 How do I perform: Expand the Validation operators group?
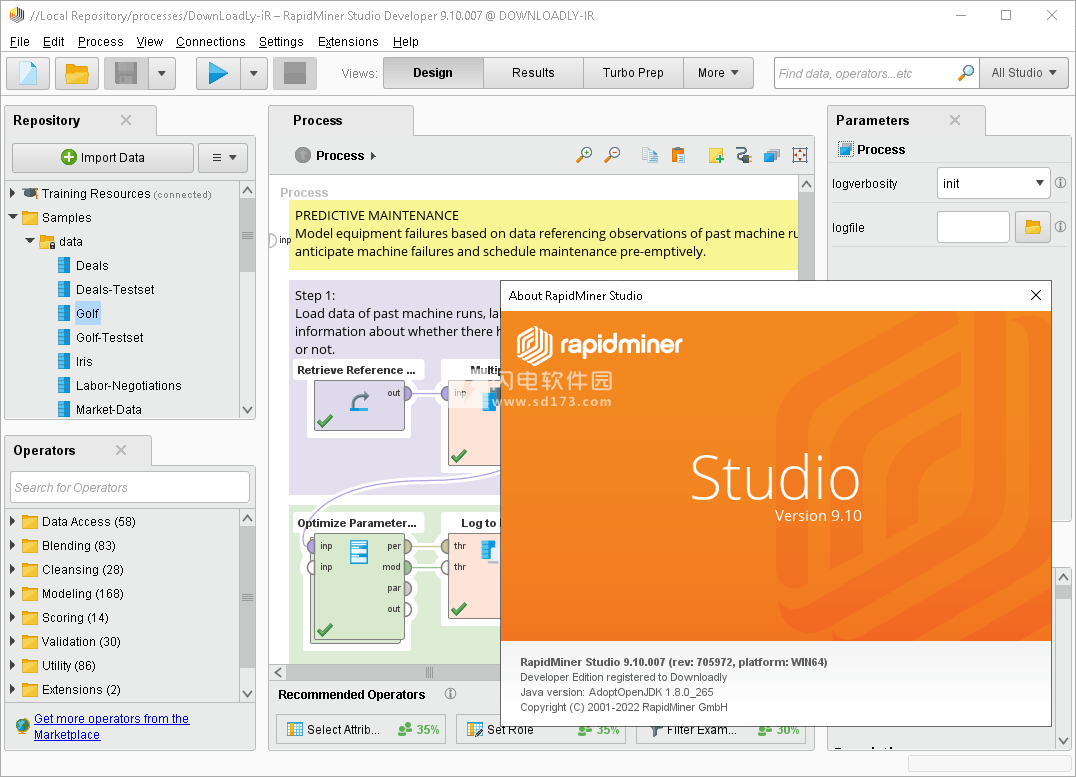12,642
